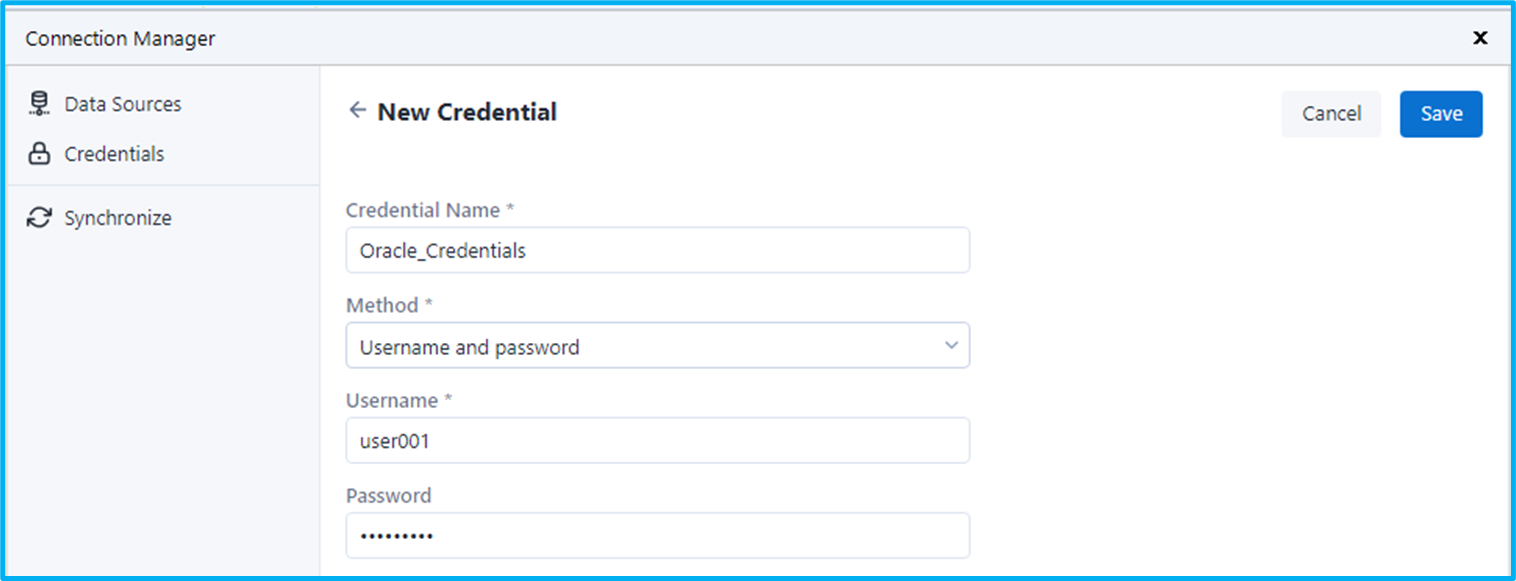Click the padlock icon beside Credentials

[x=39, y=153]
